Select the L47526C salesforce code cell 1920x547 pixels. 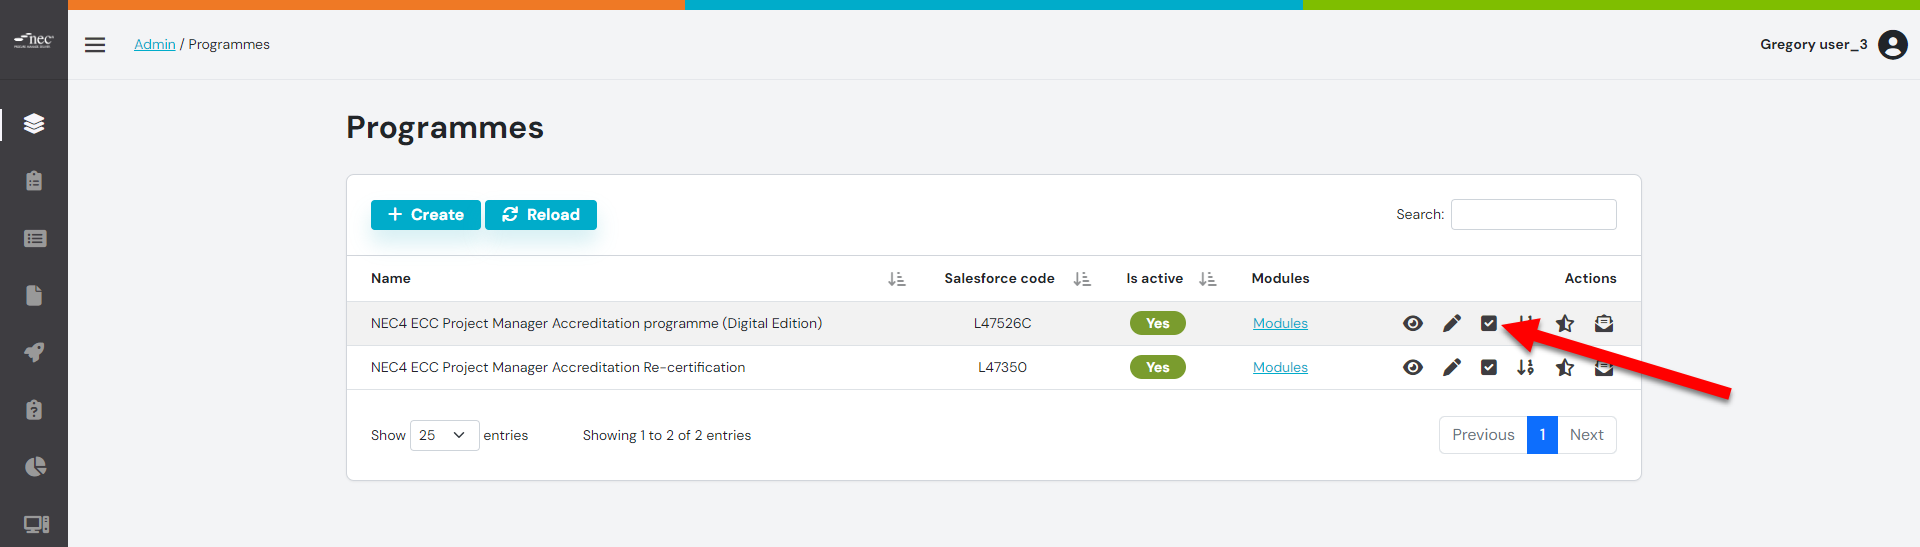[1002, 323]
